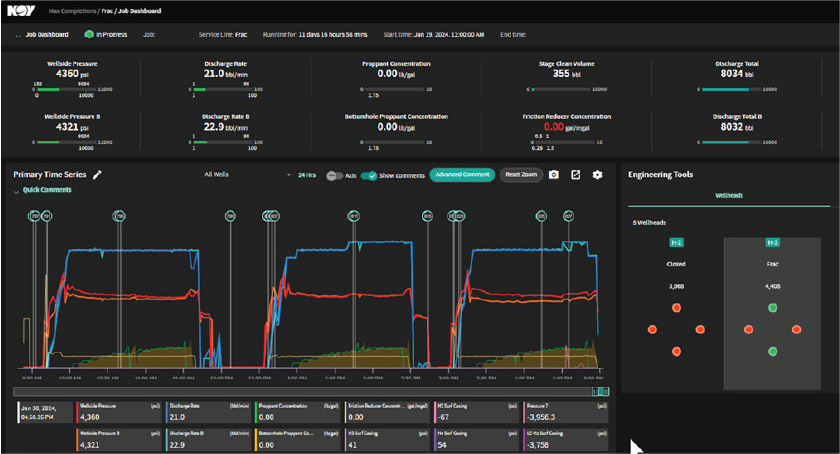Click the Reset Zoom button
This screenshot has height=454, width=840.
(x=521, y=175)
